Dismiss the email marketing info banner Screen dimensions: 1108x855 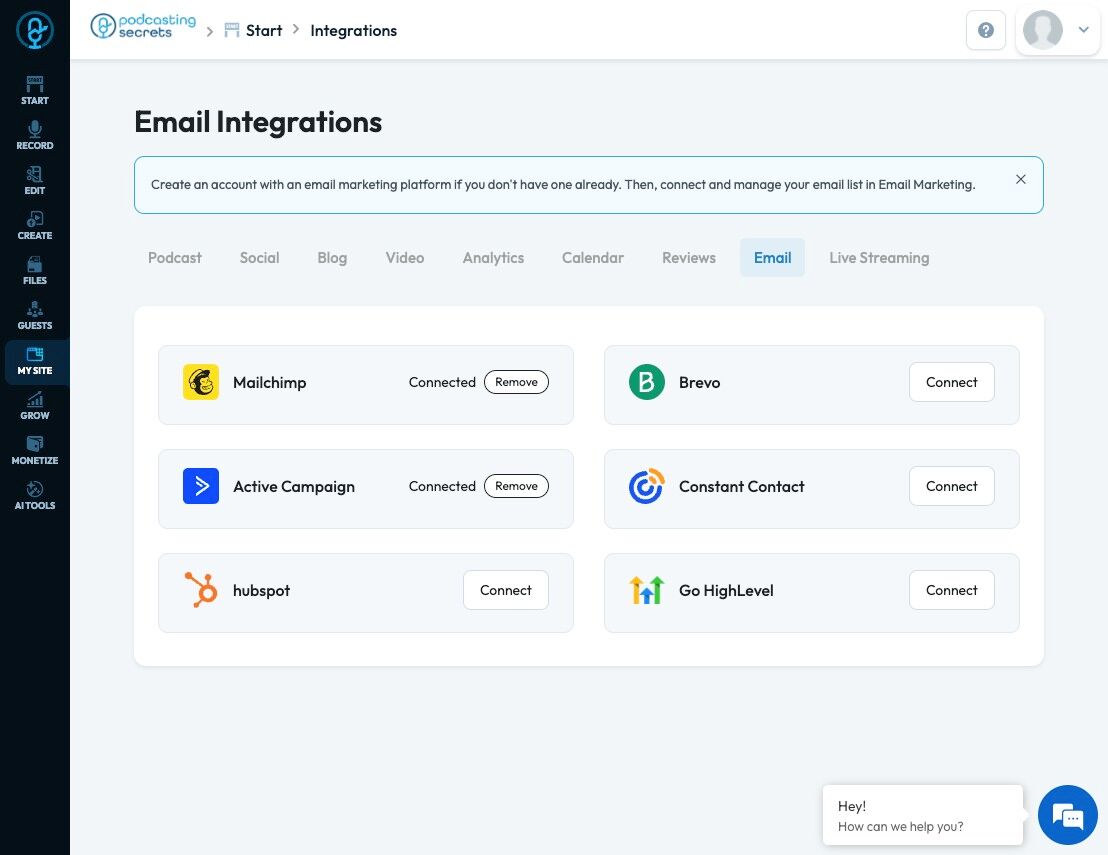[x=1020, y=179]
